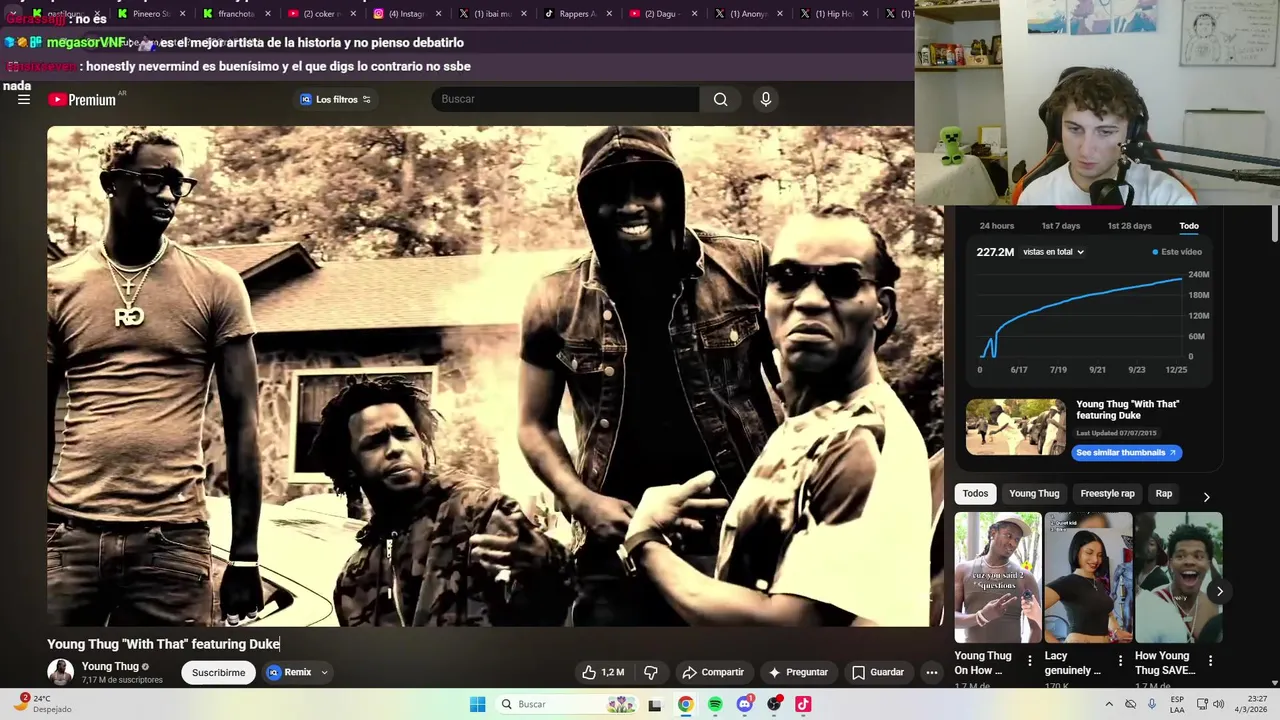
Task: Open the weather widget showing 24°C
Action: pyautogui.click(x=44, y=704)
